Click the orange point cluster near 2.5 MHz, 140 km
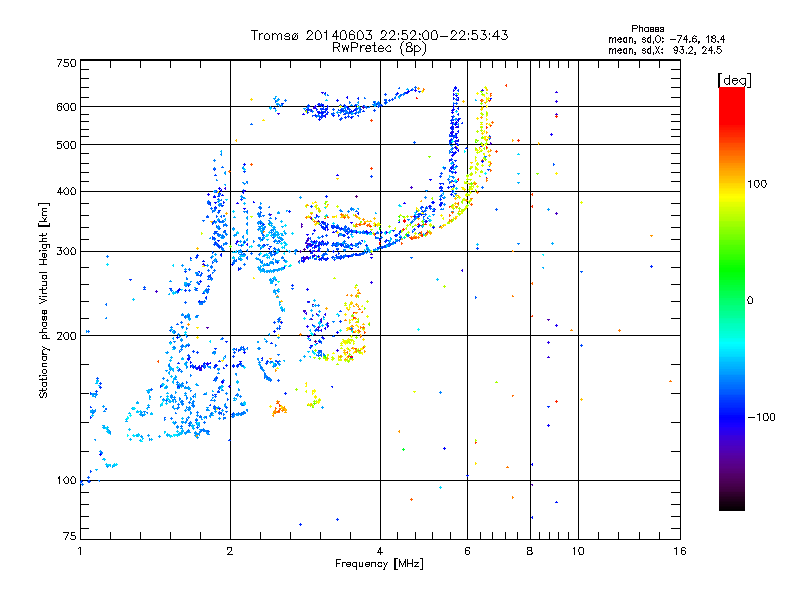 pos(279,409)
